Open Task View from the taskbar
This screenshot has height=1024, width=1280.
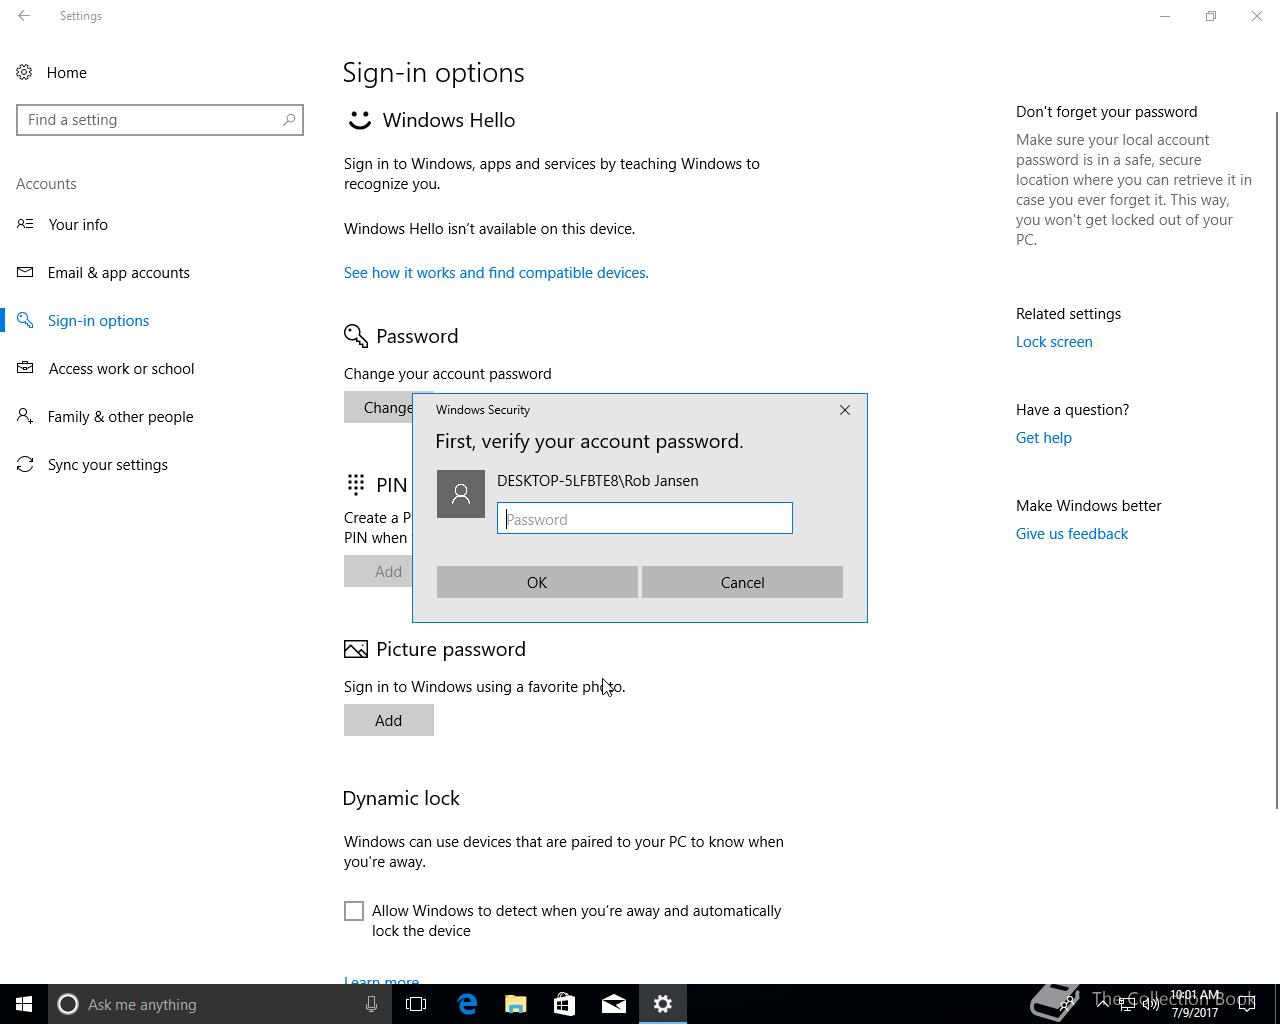pyautogui.click(x=416, y=1004)
